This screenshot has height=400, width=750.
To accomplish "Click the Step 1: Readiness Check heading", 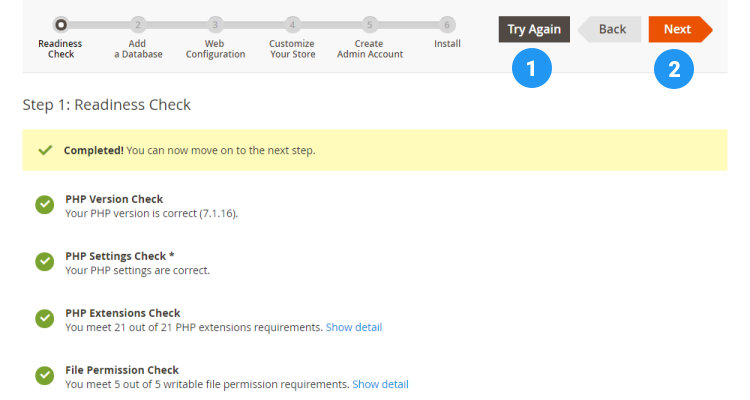I will (106, 104).
